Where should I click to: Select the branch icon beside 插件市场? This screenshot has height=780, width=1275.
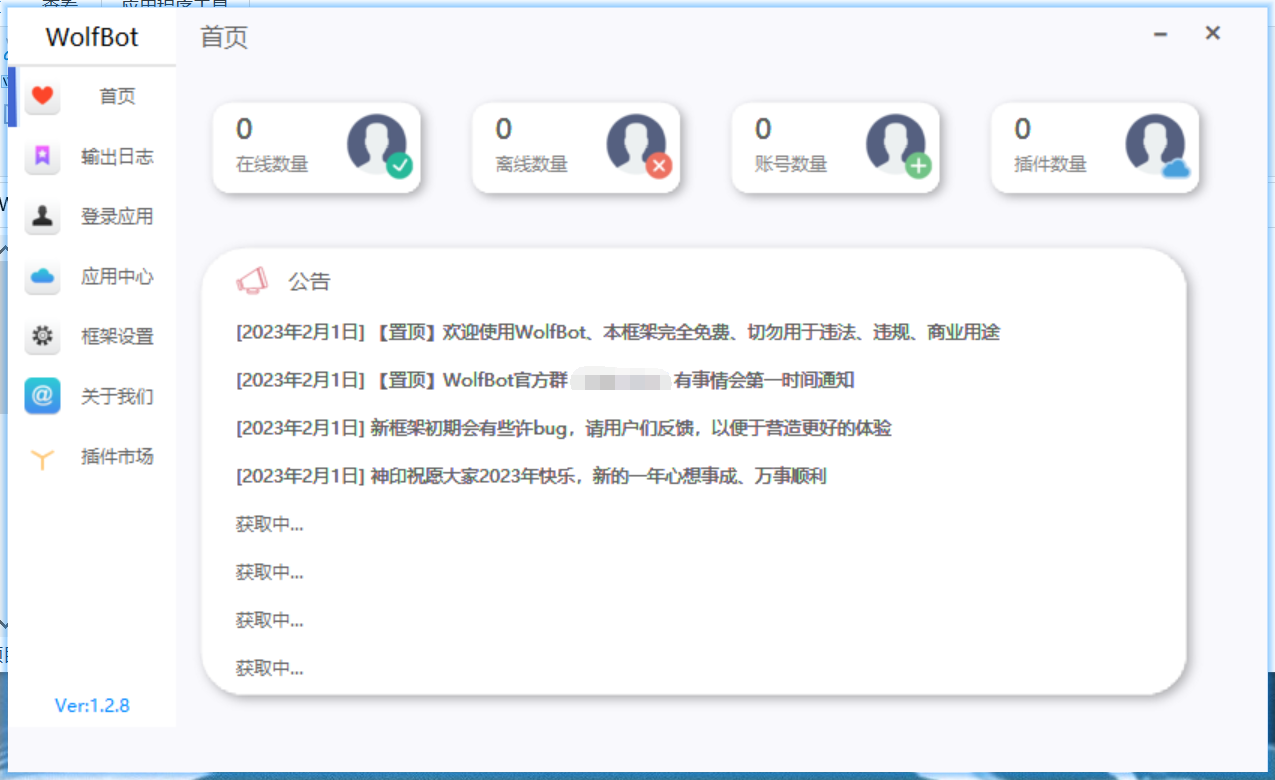point(41,456)
